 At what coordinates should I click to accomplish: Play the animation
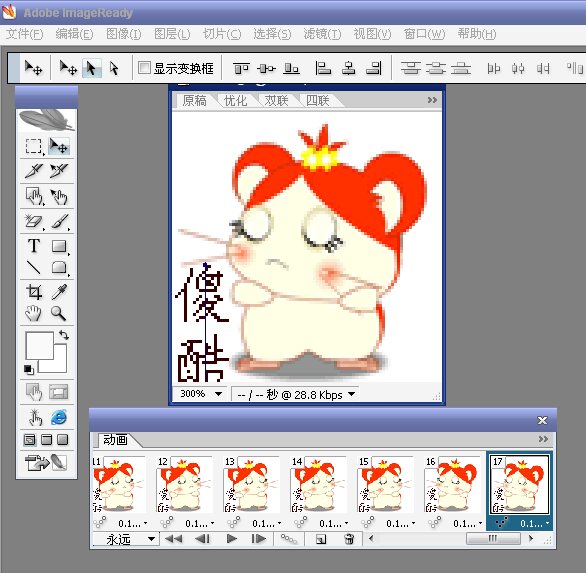tap(232, 539)
